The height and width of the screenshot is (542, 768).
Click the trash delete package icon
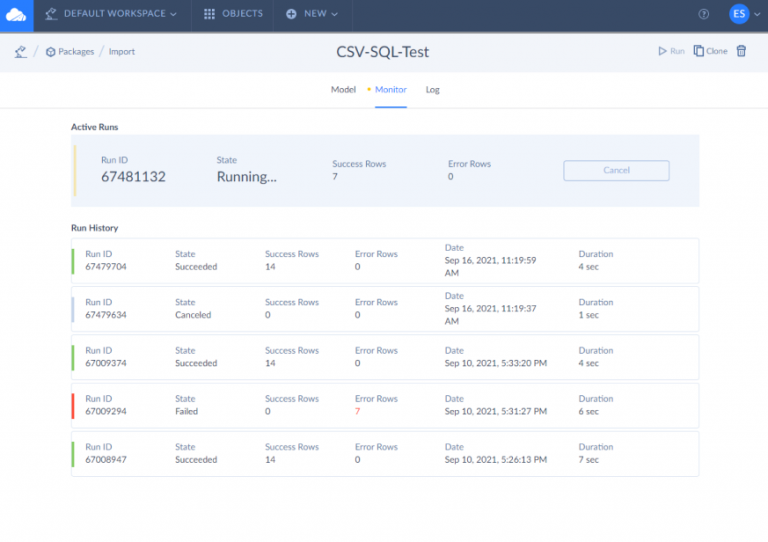pyautogui.click(x=741, y=51)
